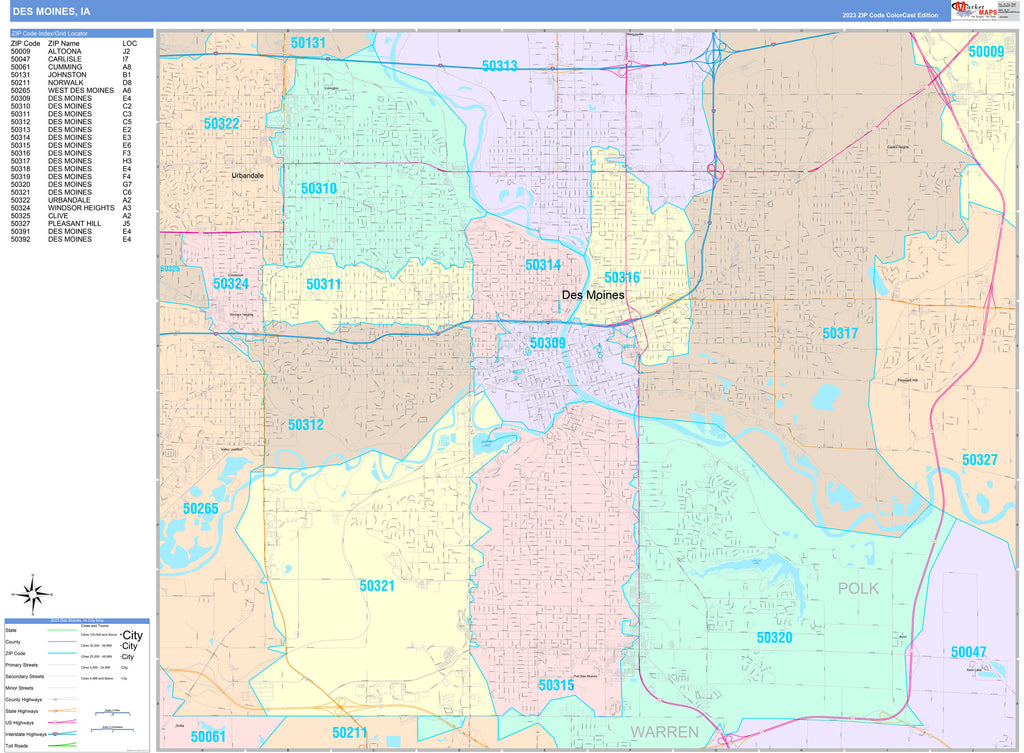Click the 50321 ZIP label on map

tap(377, 586)
